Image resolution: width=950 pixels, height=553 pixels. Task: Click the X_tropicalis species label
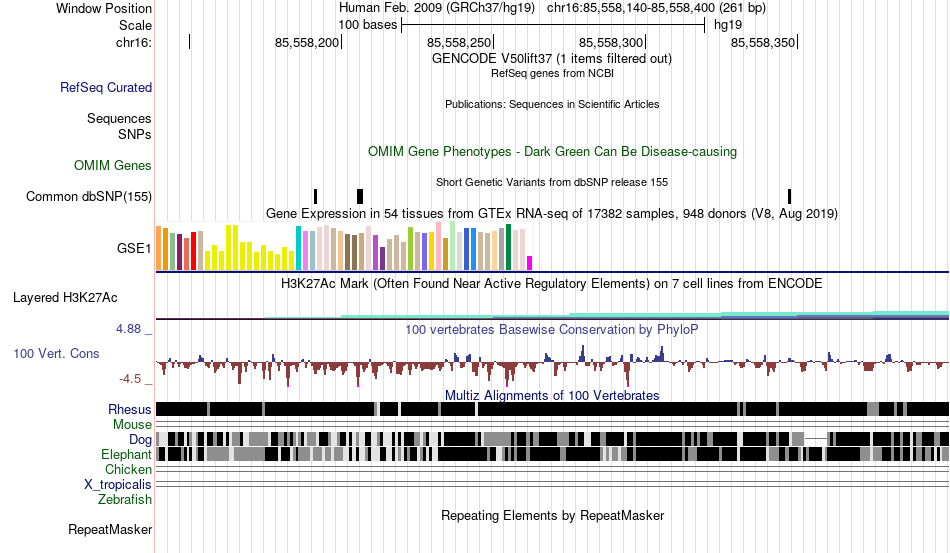coord(118,485)
